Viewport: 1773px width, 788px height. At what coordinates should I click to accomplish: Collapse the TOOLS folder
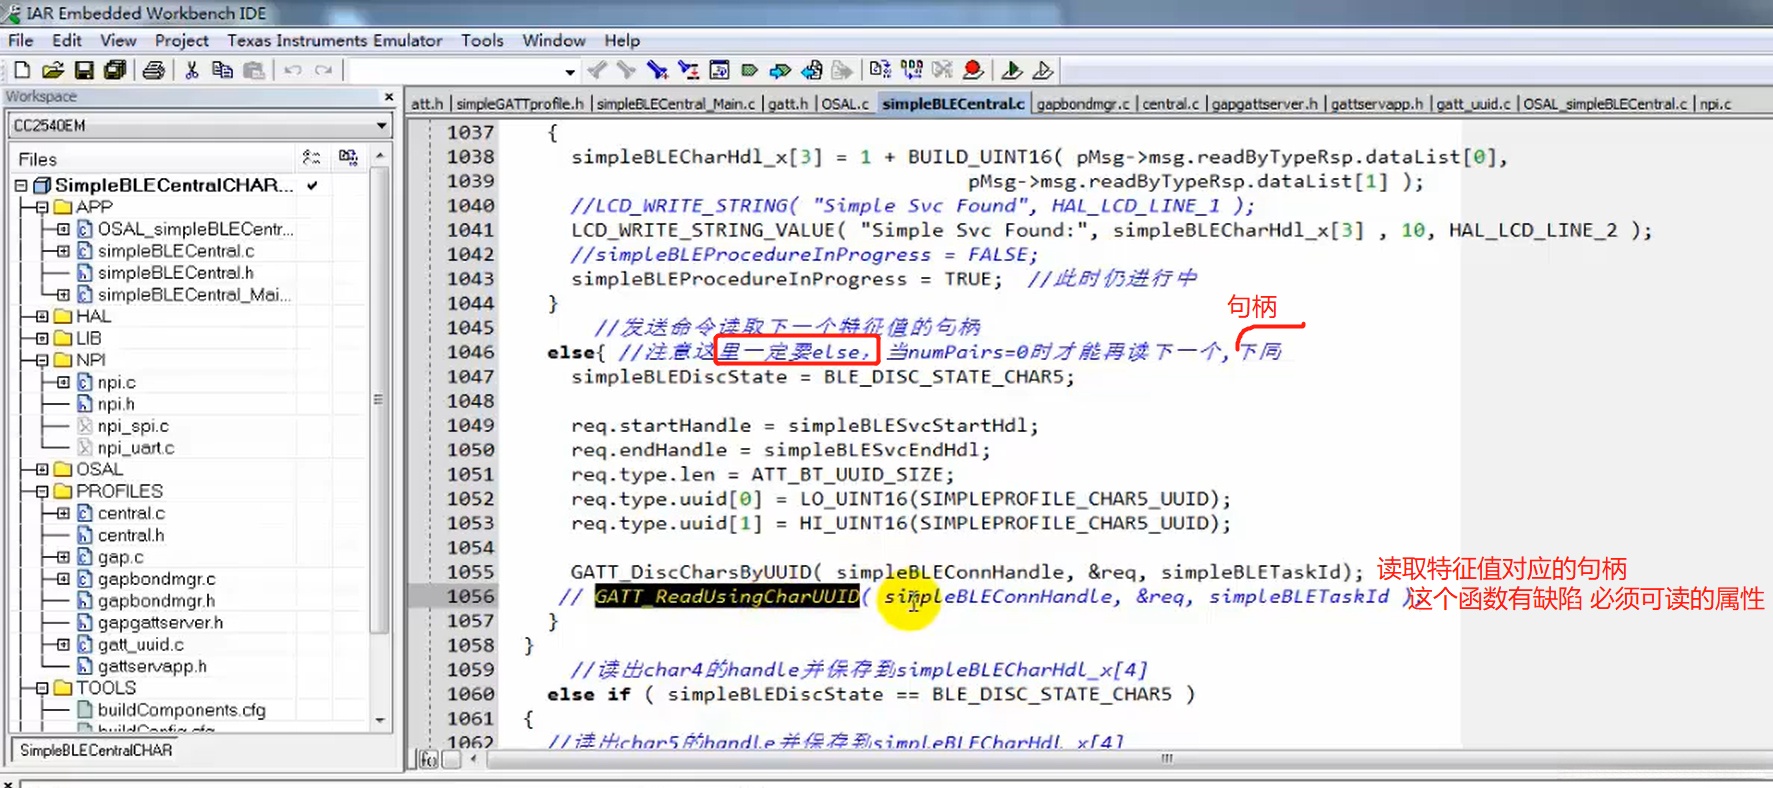click(42, 688)
